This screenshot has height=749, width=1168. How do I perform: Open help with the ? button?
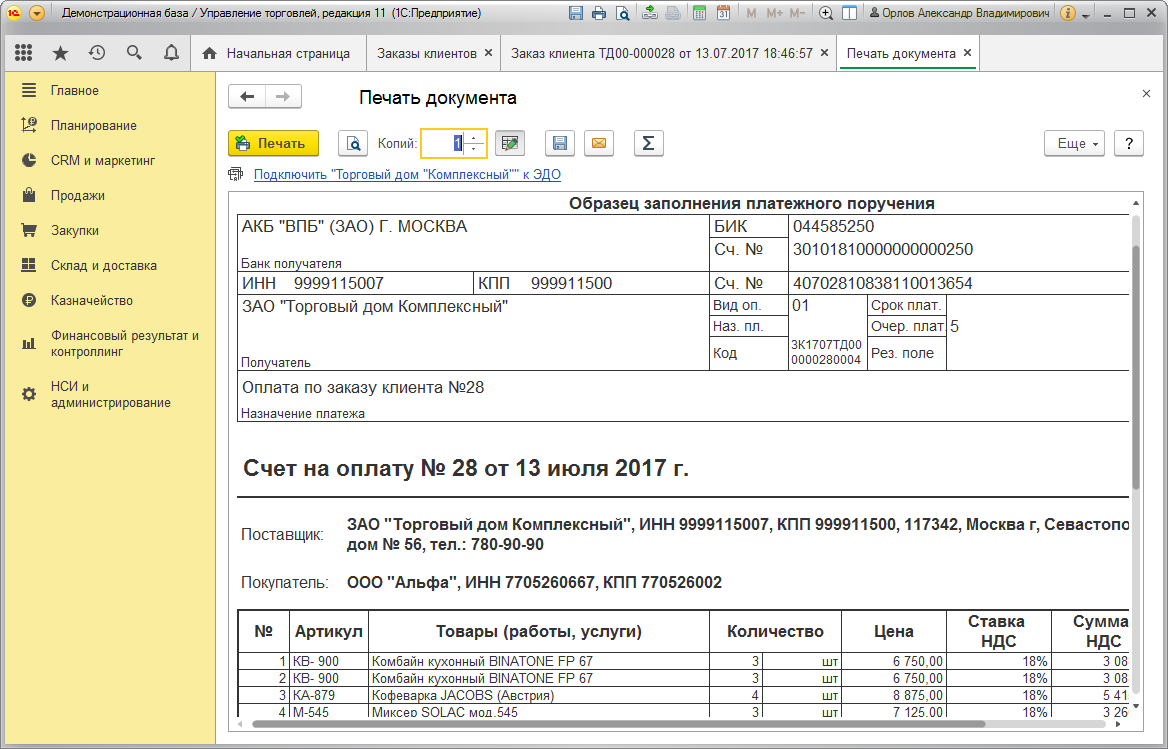[1129, 143]
